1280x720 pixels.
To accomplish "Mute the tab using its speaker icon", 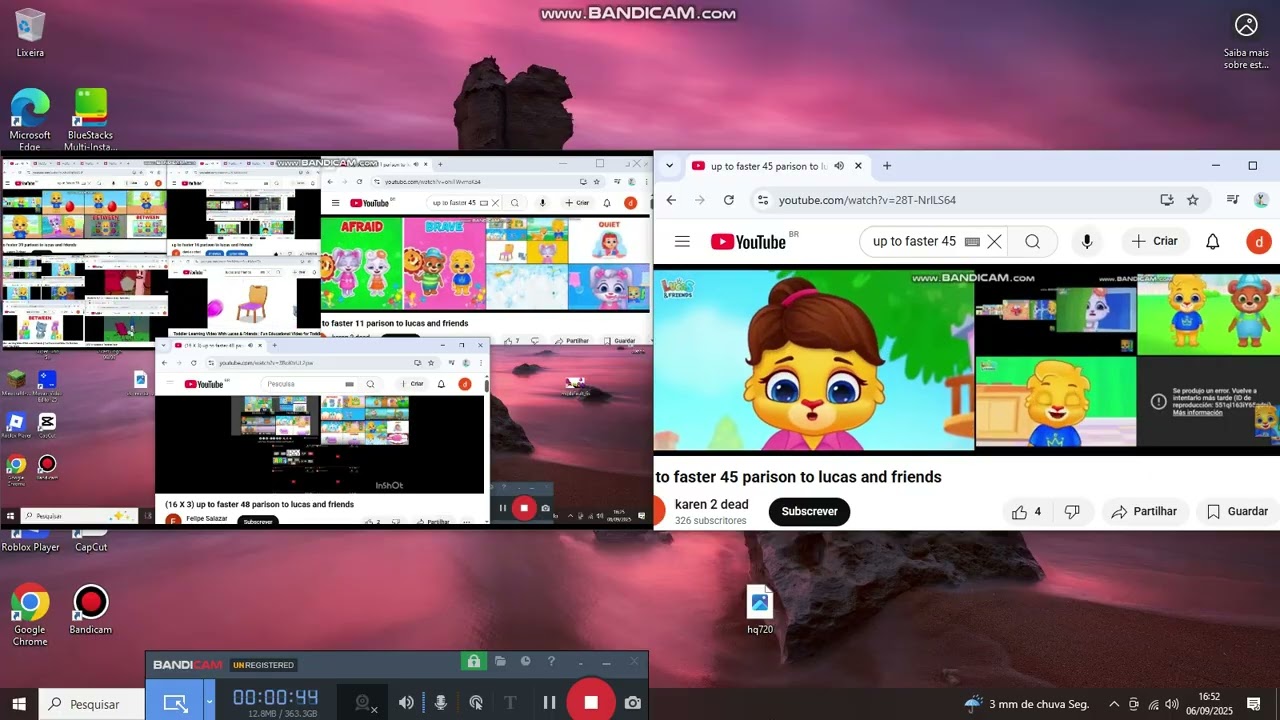I will coord(839,166).
